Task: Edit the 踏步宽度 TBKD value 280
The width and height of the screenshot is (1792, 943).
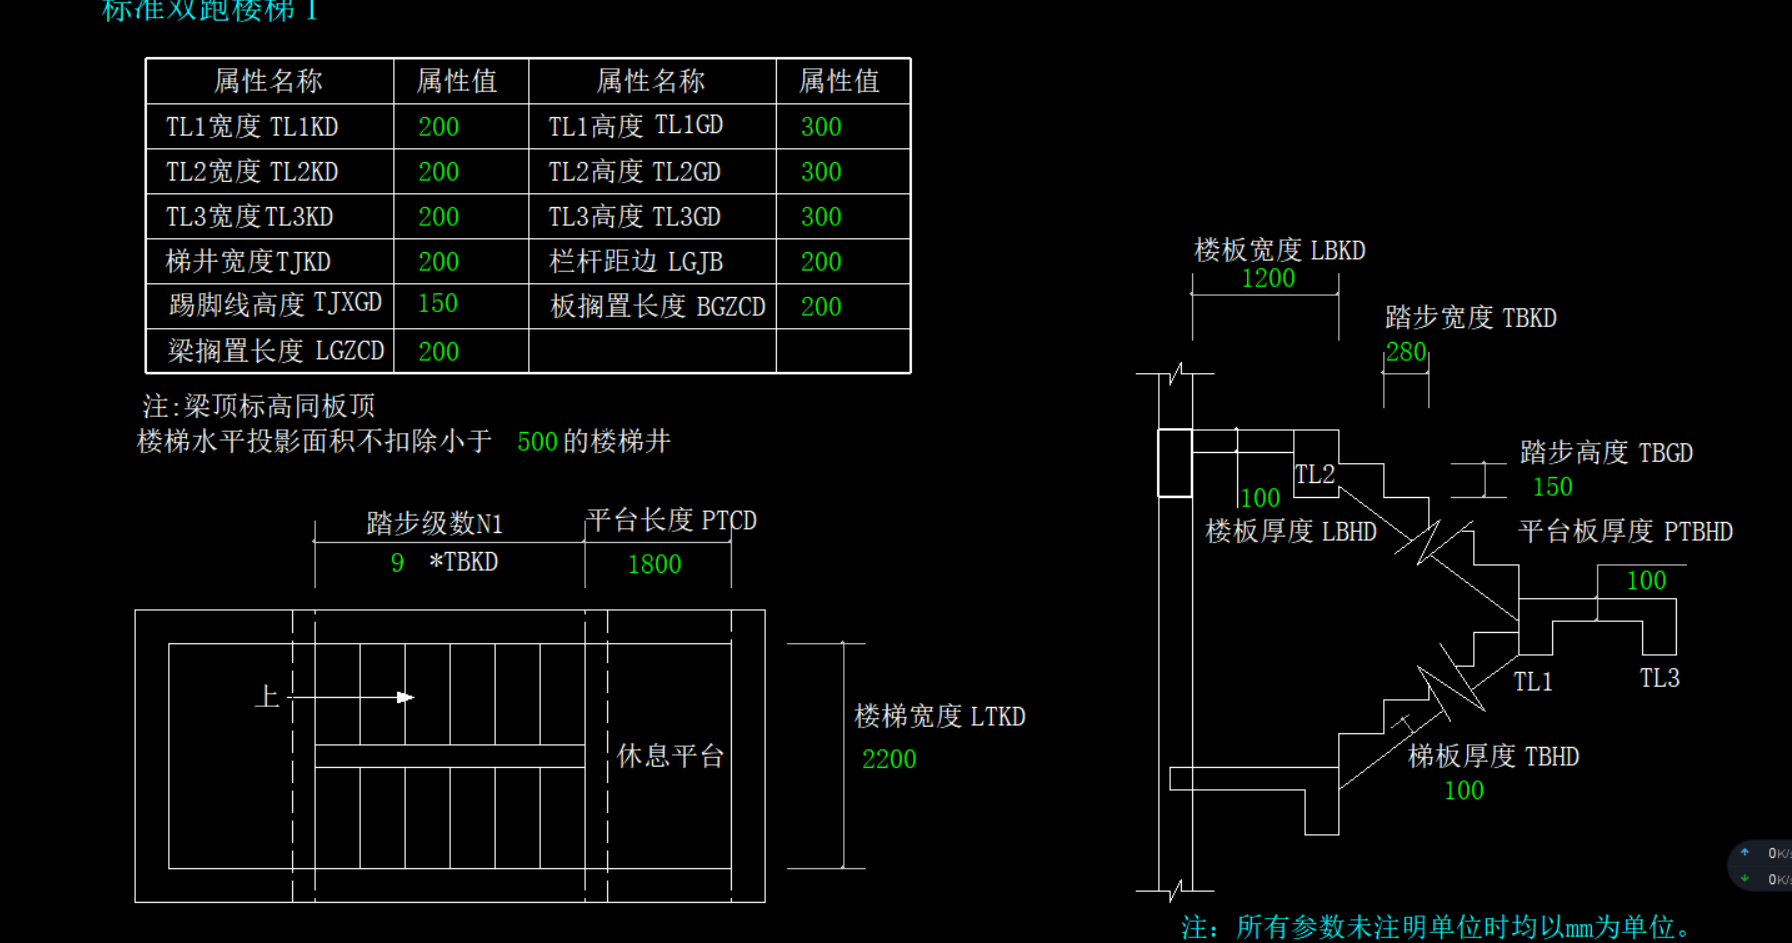Action: click(x=1406, y=352)
